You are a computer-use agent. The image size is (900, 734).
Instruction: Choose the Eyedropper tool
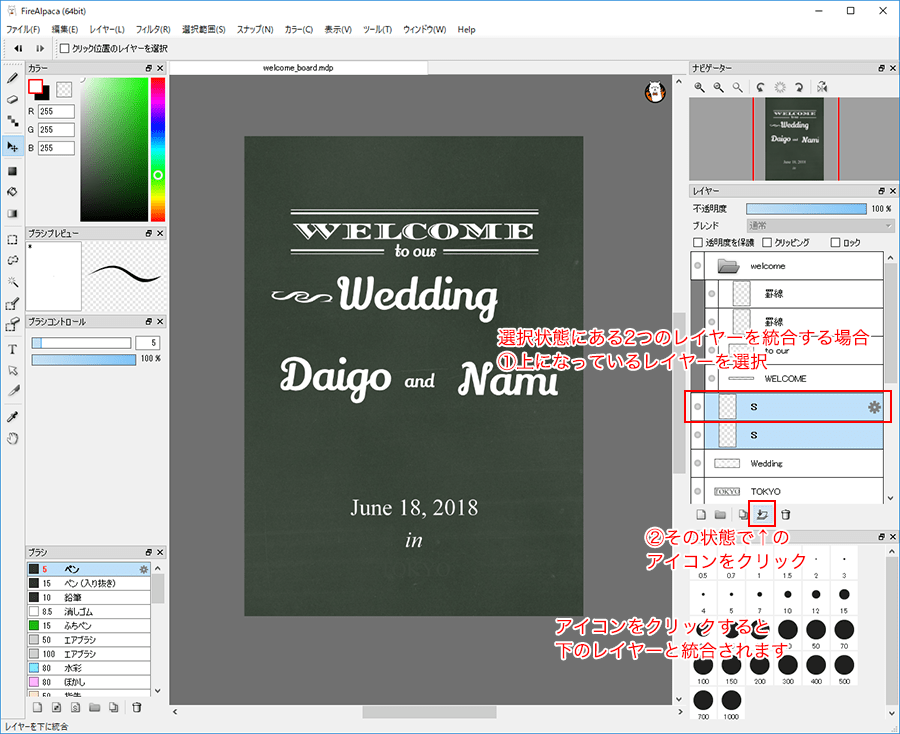(12, 416)
